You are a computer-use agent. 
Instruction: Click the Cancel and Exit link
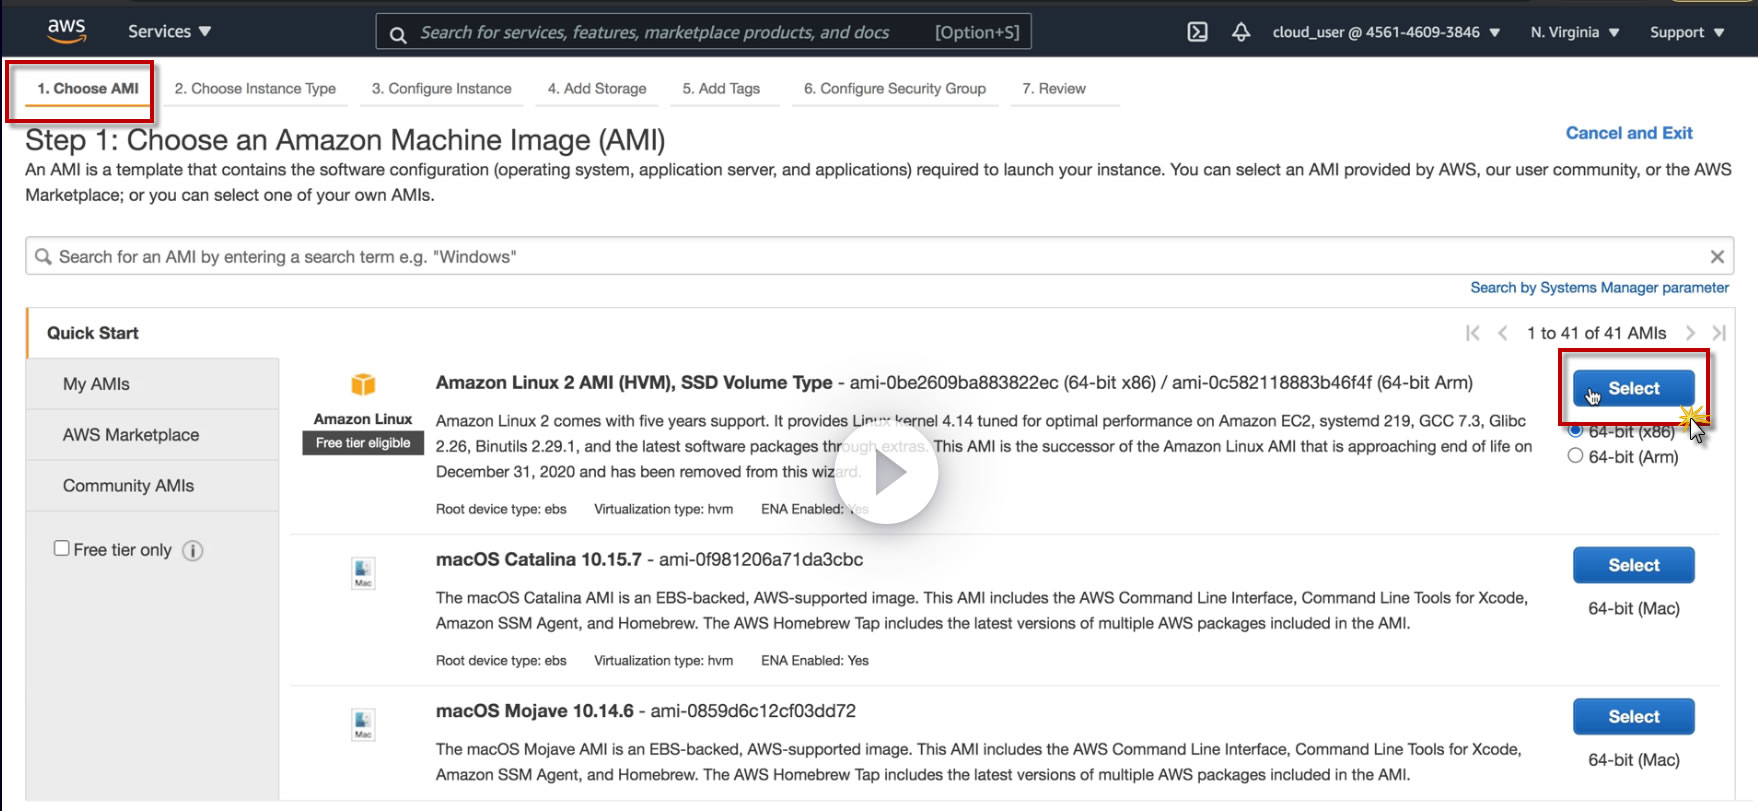[1628, 133]
